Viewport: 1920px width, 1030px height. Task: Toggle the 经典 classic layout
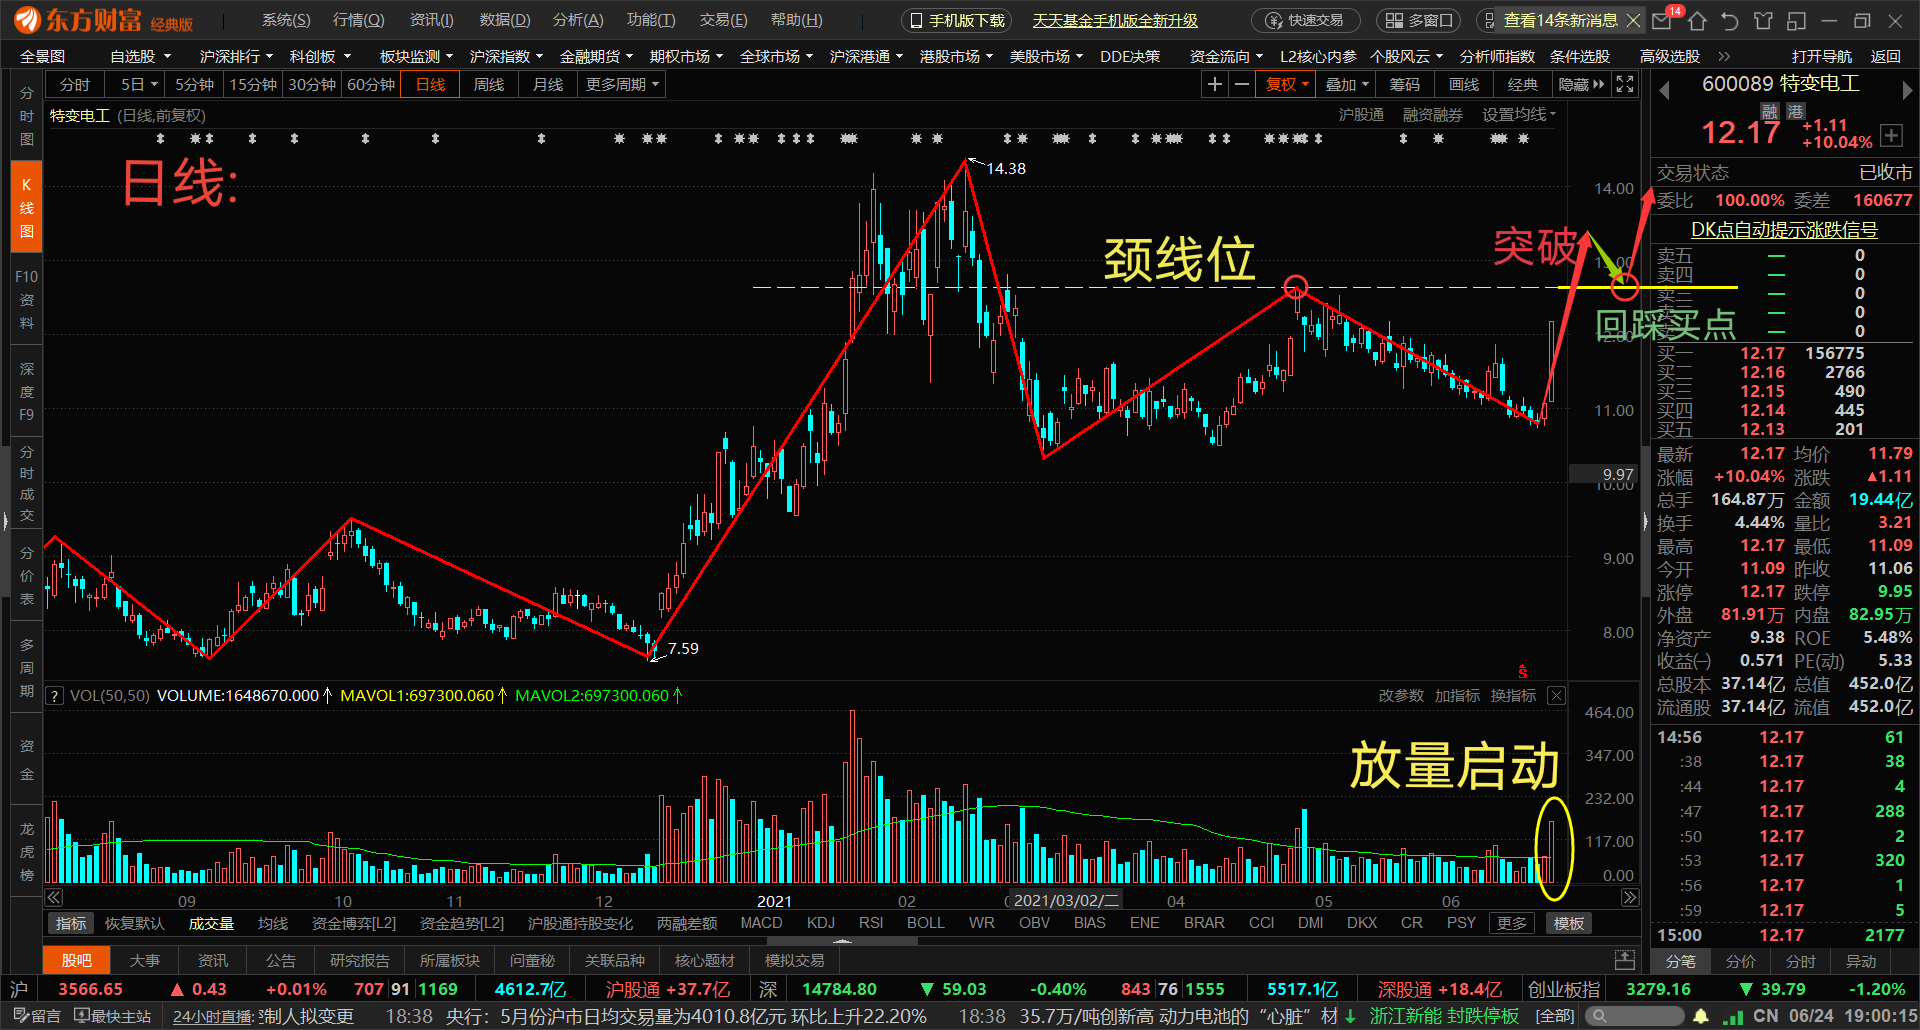[1523, 85]
